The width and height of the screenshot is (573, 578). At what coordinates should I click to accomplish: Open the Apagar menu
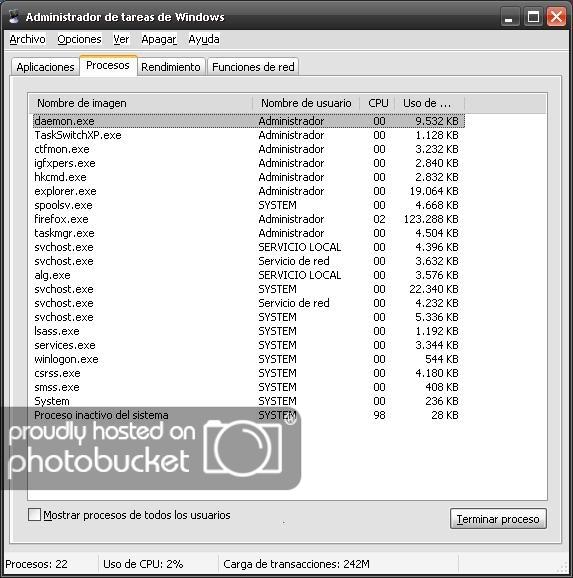point(159,39)
